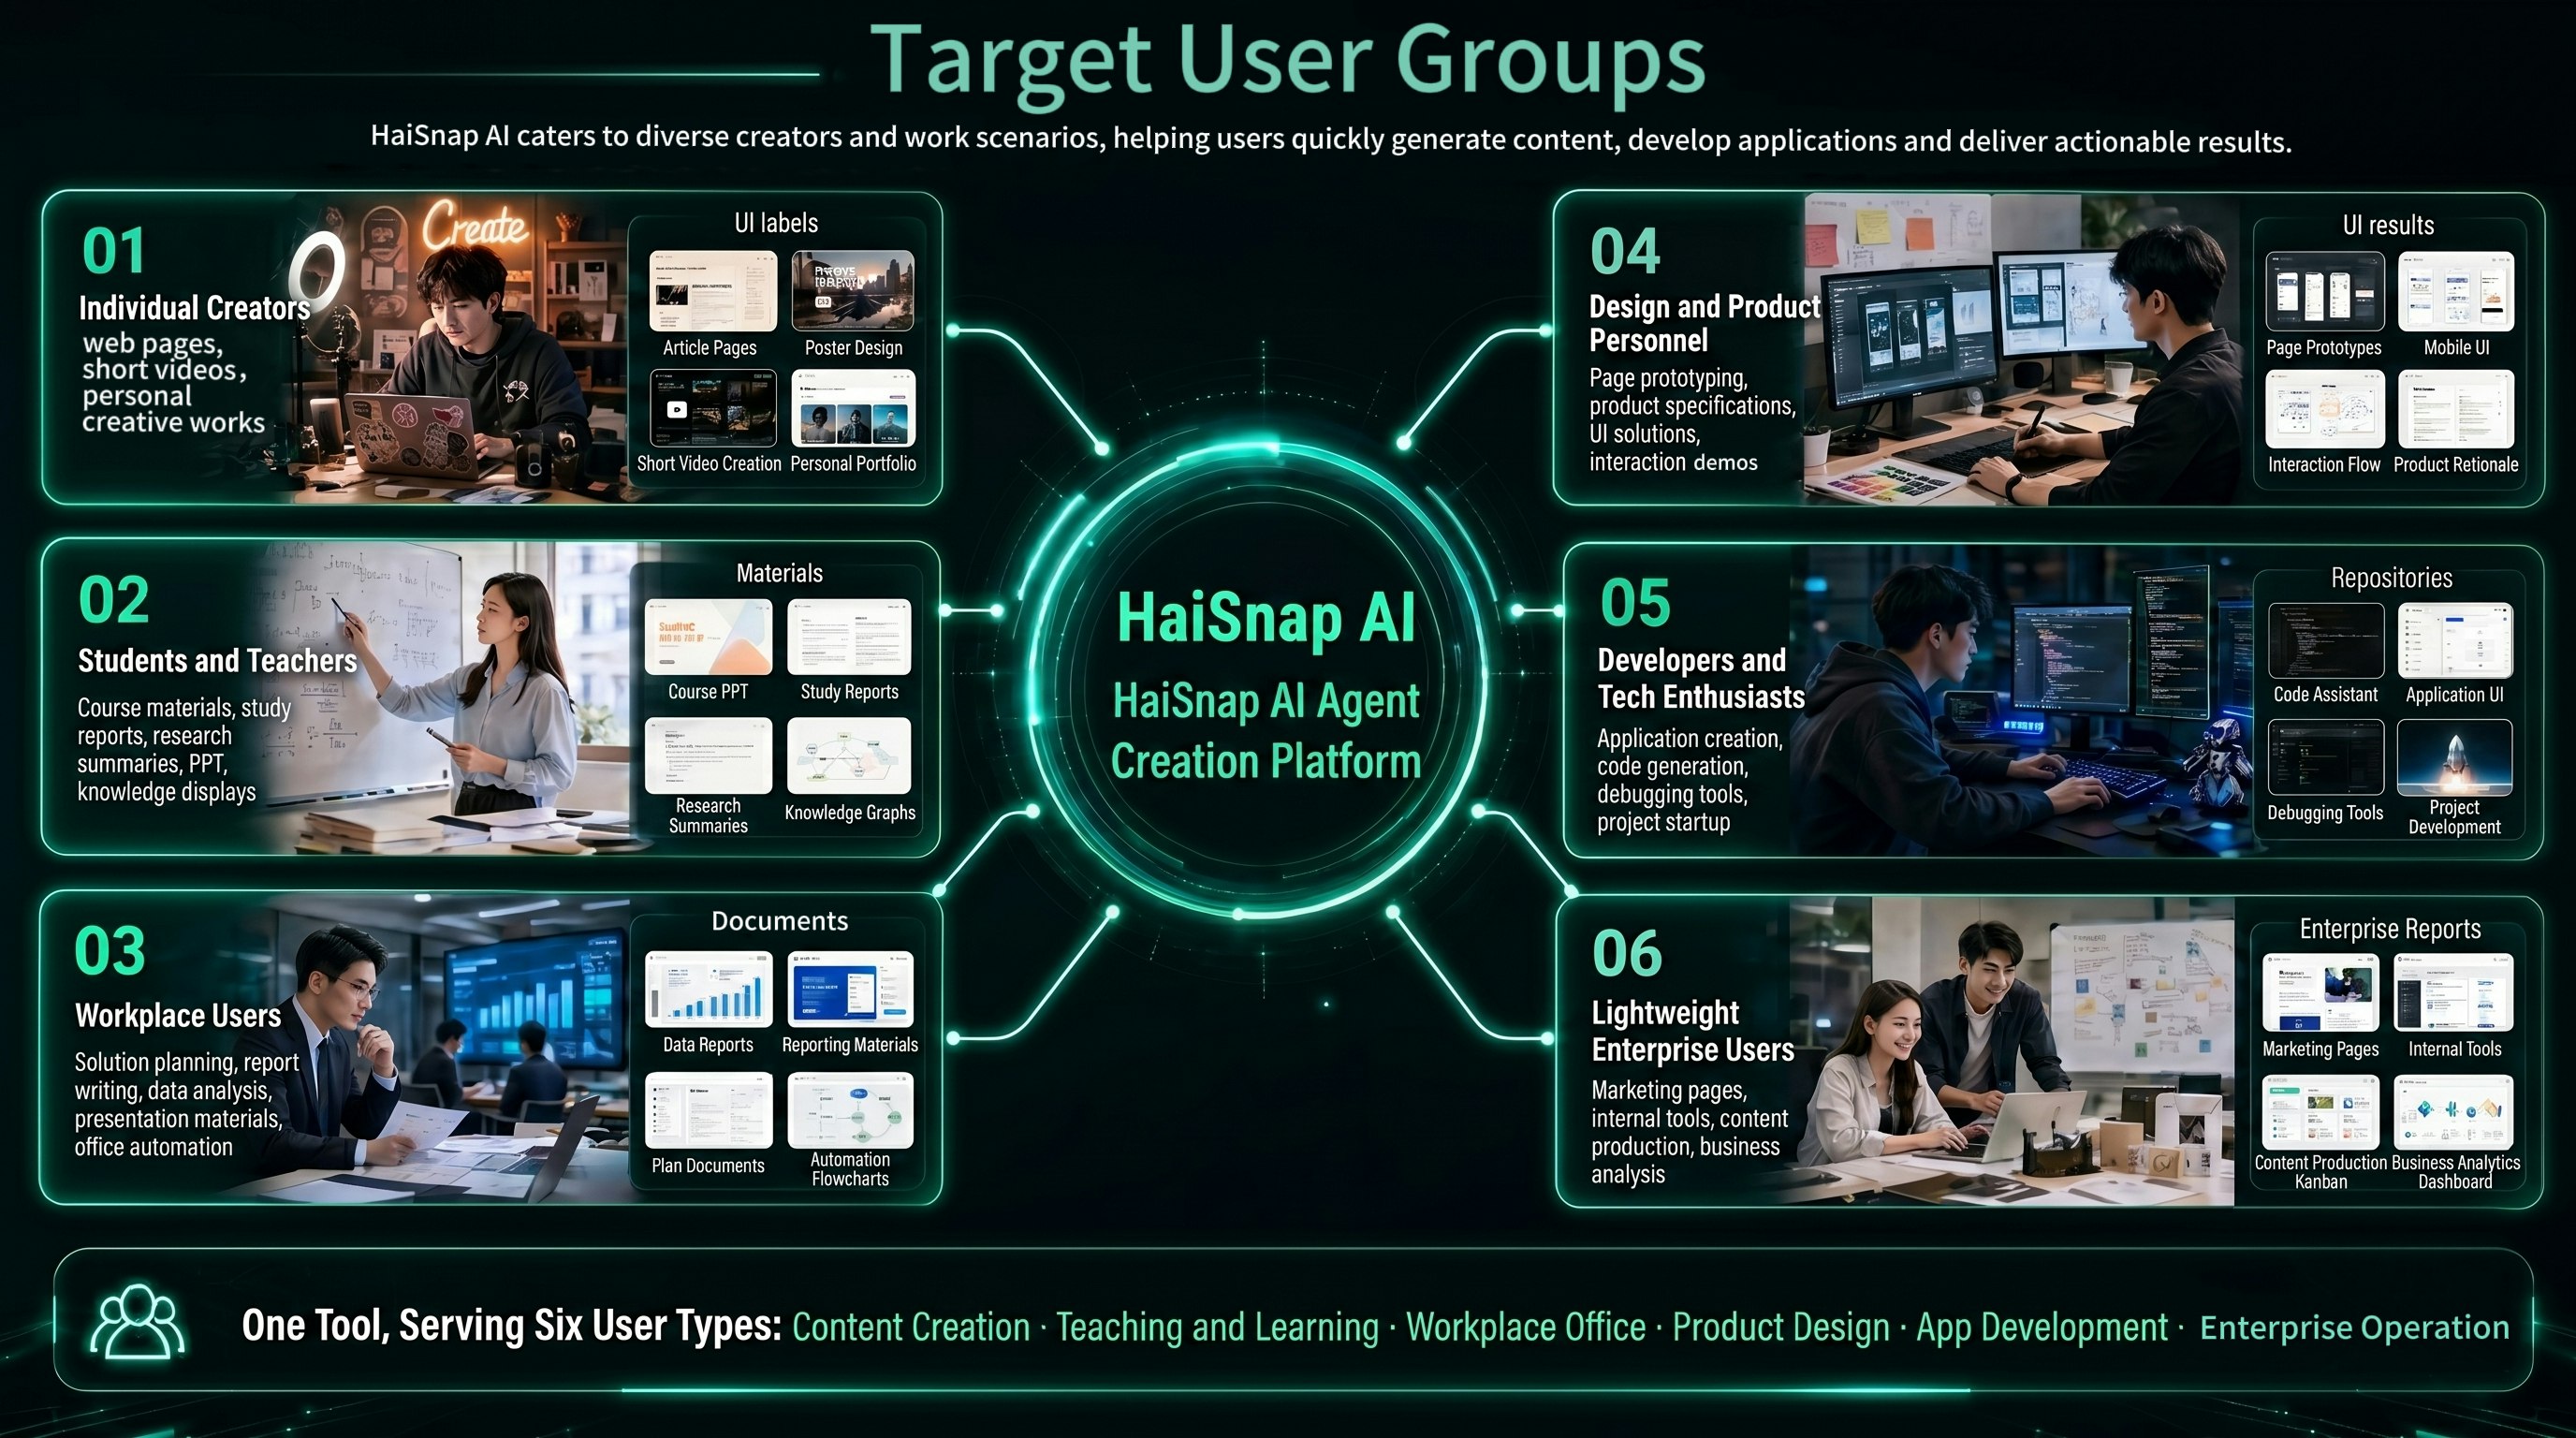Image resolution: width=2576 pixels, height=1438 pixels.
Task: Open the Content Production Kanban thumbnail
Action: coord(2321,1112)
